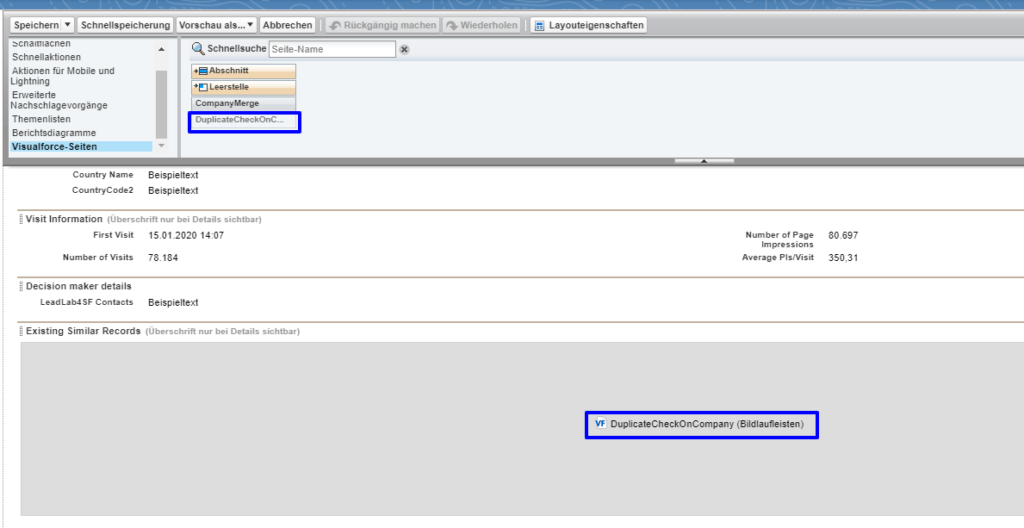Click the Visit Information section header
Viewport: 1024px width, 528px height.
click(x=64, y=219)
